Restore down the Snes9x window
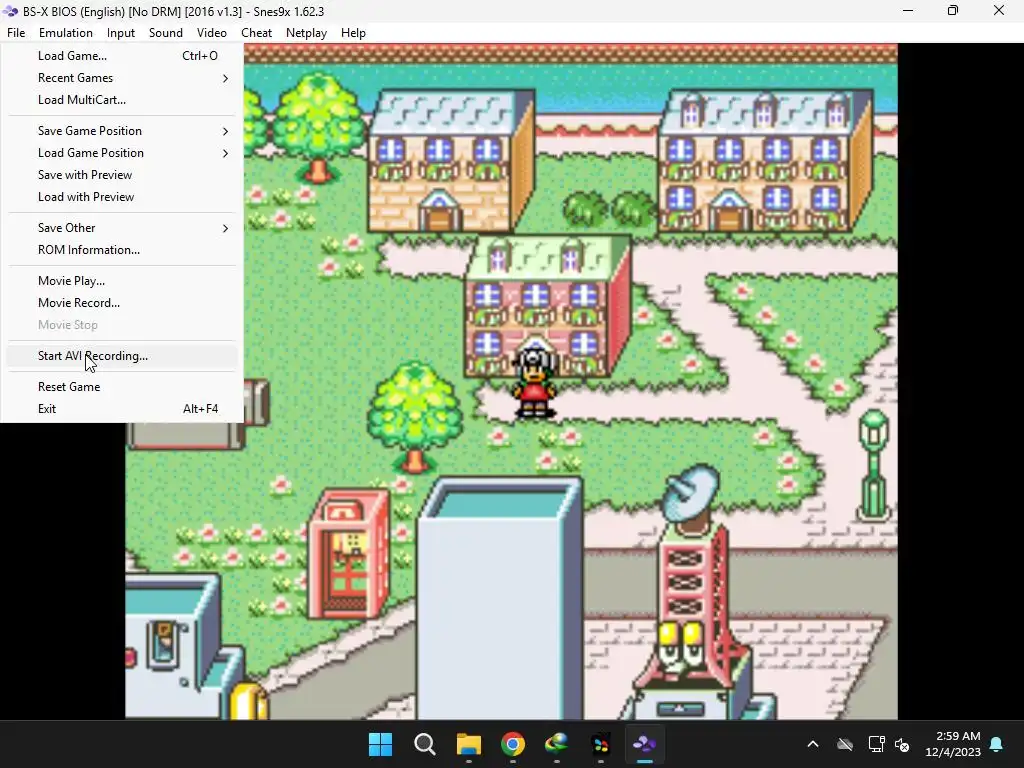The width and height of the screenshot is (1024, 768). [953, 11]
